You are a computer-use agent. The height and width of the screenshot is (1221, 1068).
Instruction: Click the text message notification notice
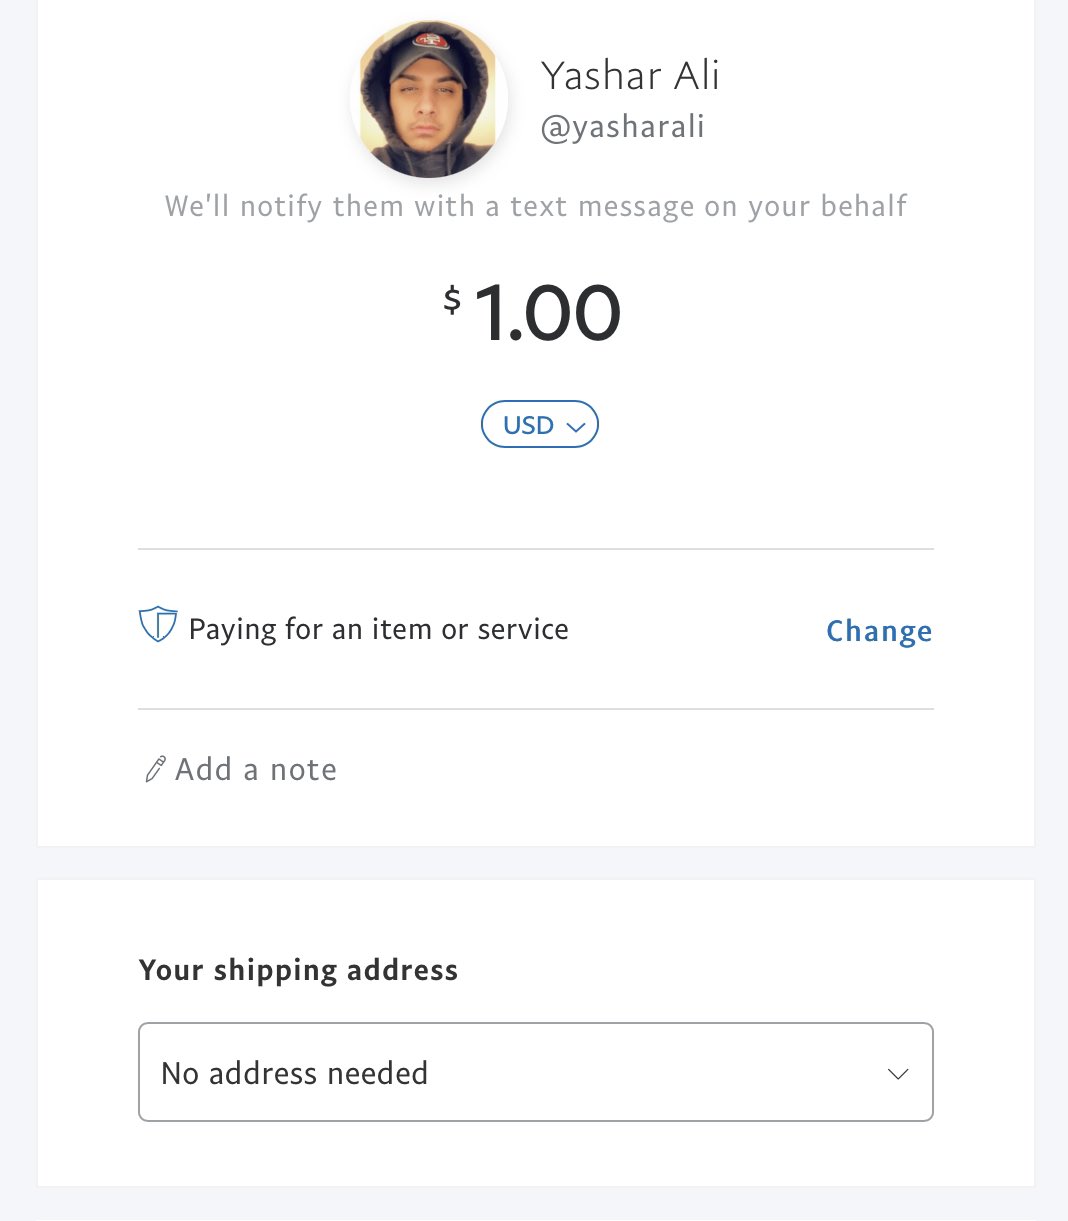pos(536,206)
